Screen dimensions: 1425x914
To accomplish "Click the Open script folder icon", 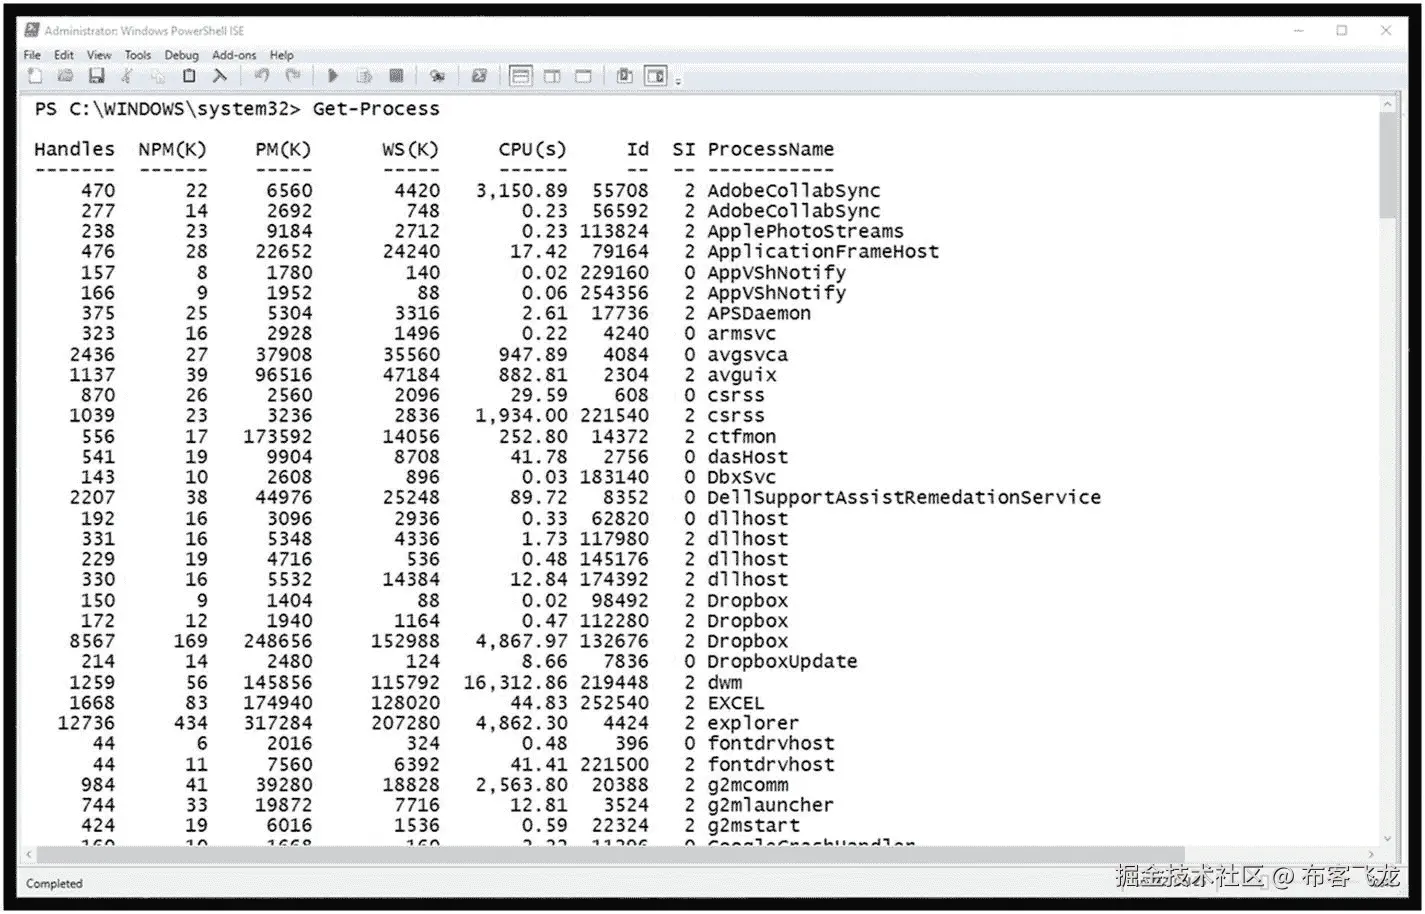I will click(65, 76).
